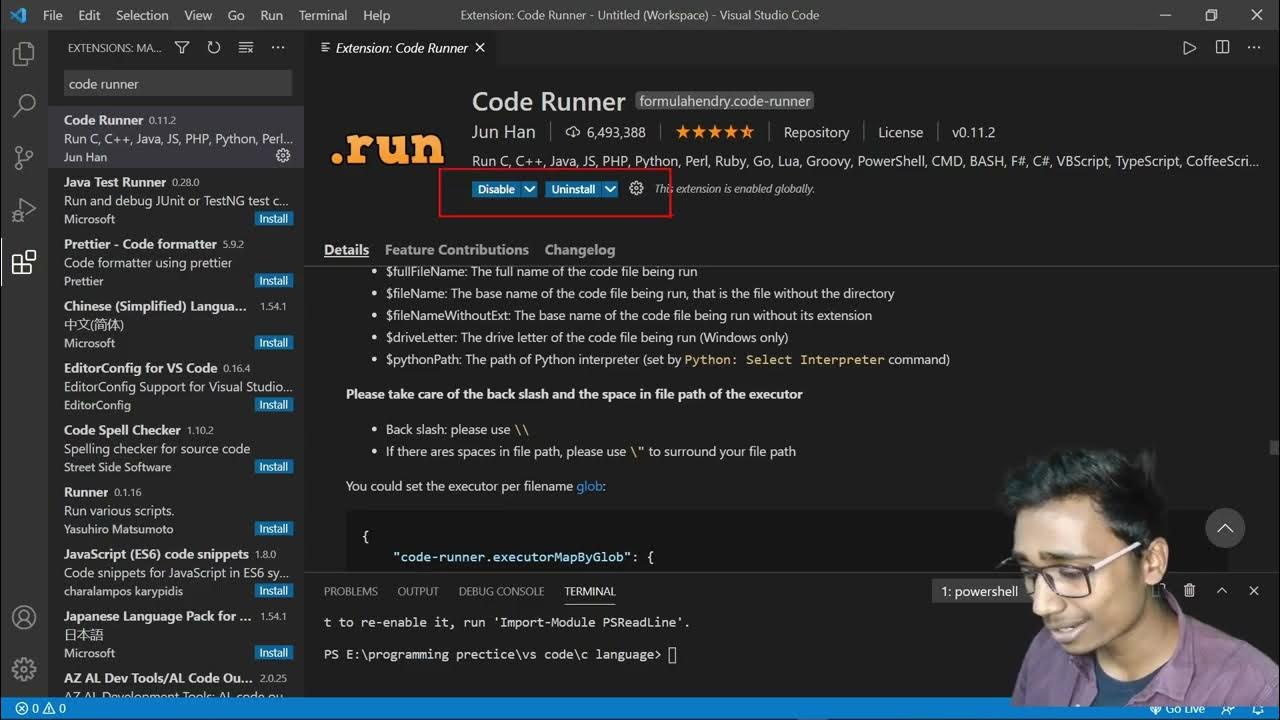Screen dimensions: 1280x720
Task: Open extensions panel more actions ellipsis
Action: pos(278,48)
